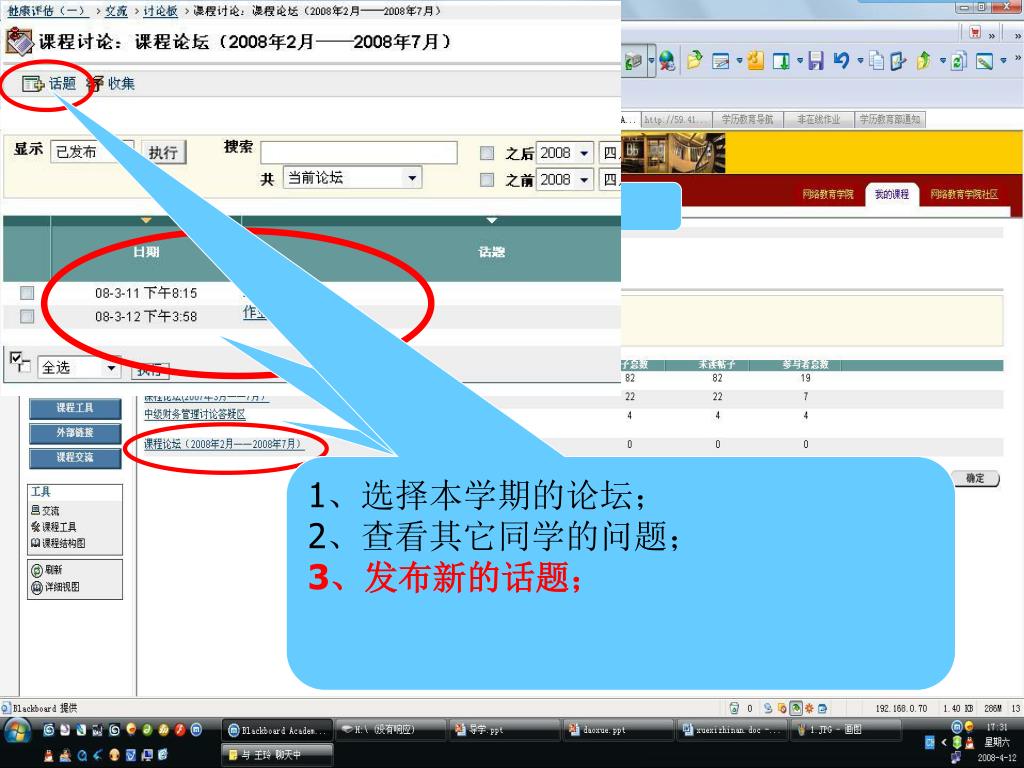The image size is (1024, 768).
Task: Open the 网络教育学院社区 tab
Action: tap(964, 194)
